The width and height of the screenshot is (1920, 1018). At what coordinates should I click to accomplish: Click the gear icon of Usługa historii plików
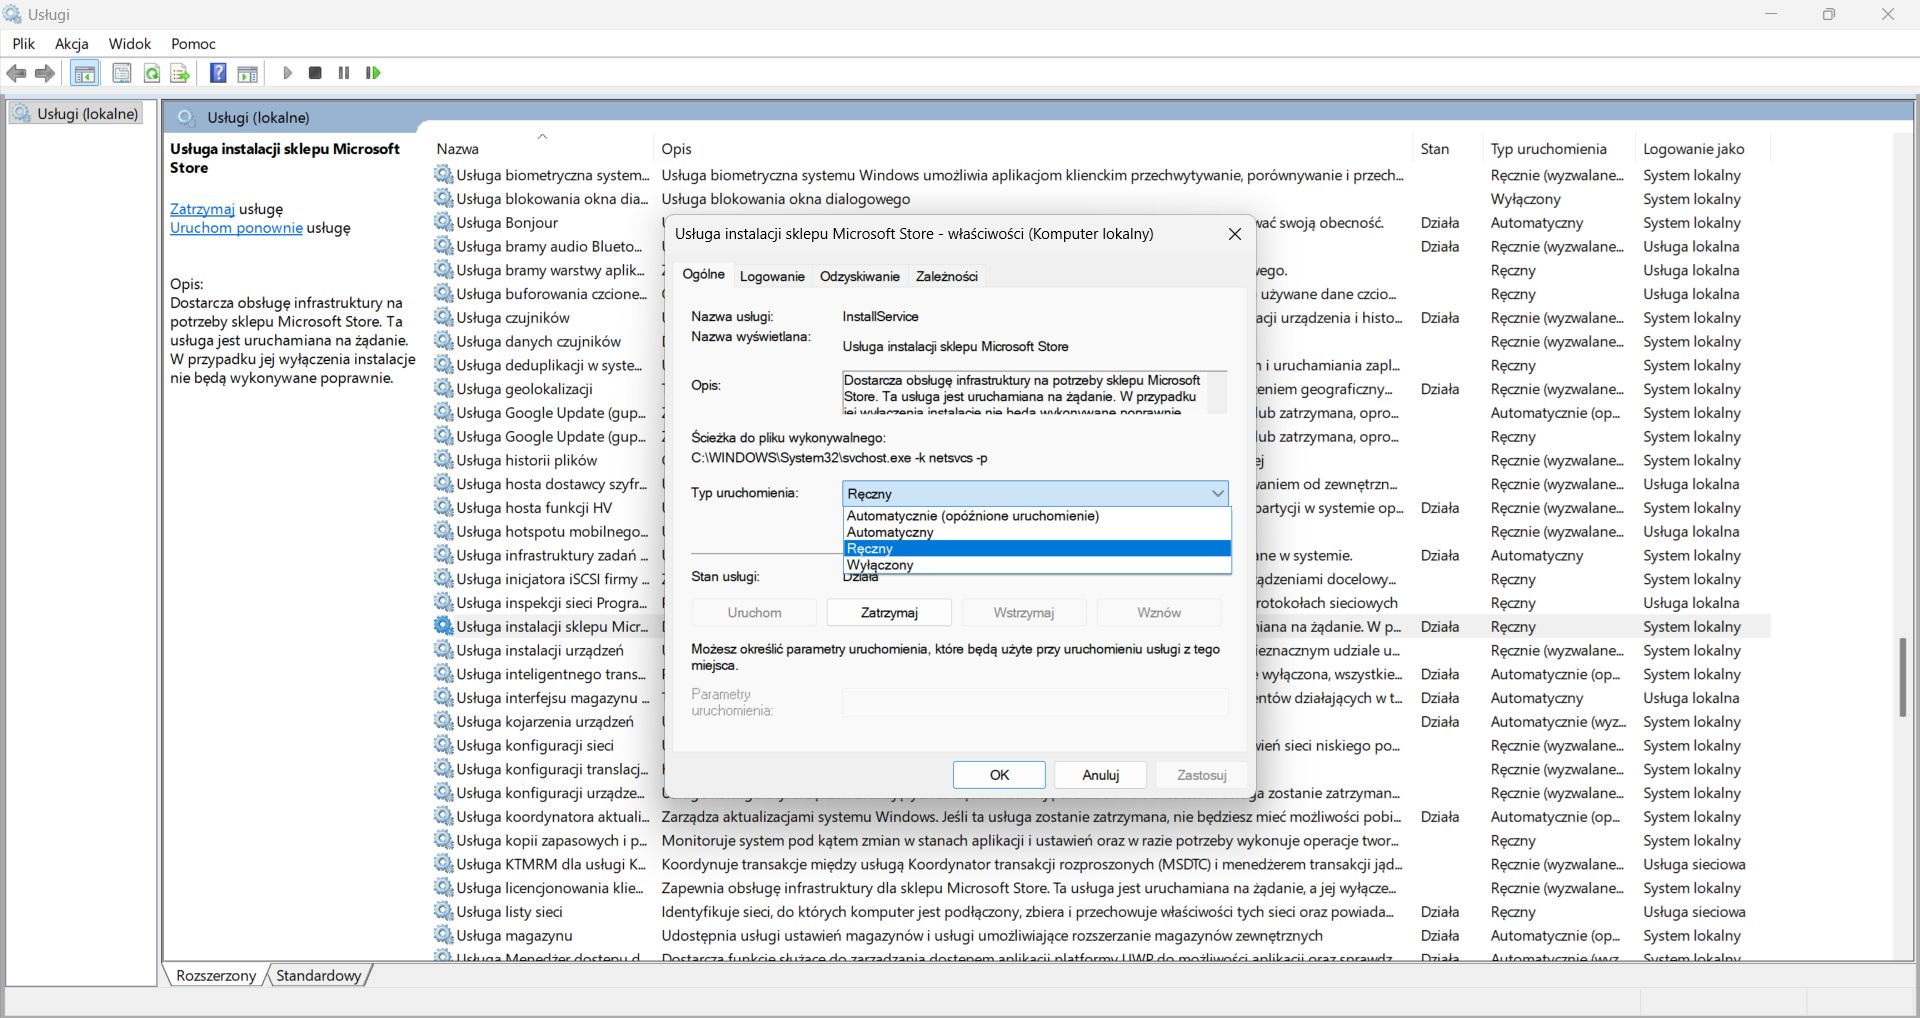coord(443,460)
